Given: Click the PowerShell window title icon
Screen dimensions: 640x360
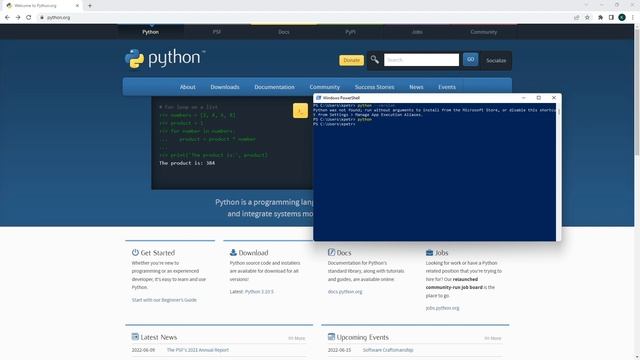Looking at the screenshot, I should coord(318,98).
